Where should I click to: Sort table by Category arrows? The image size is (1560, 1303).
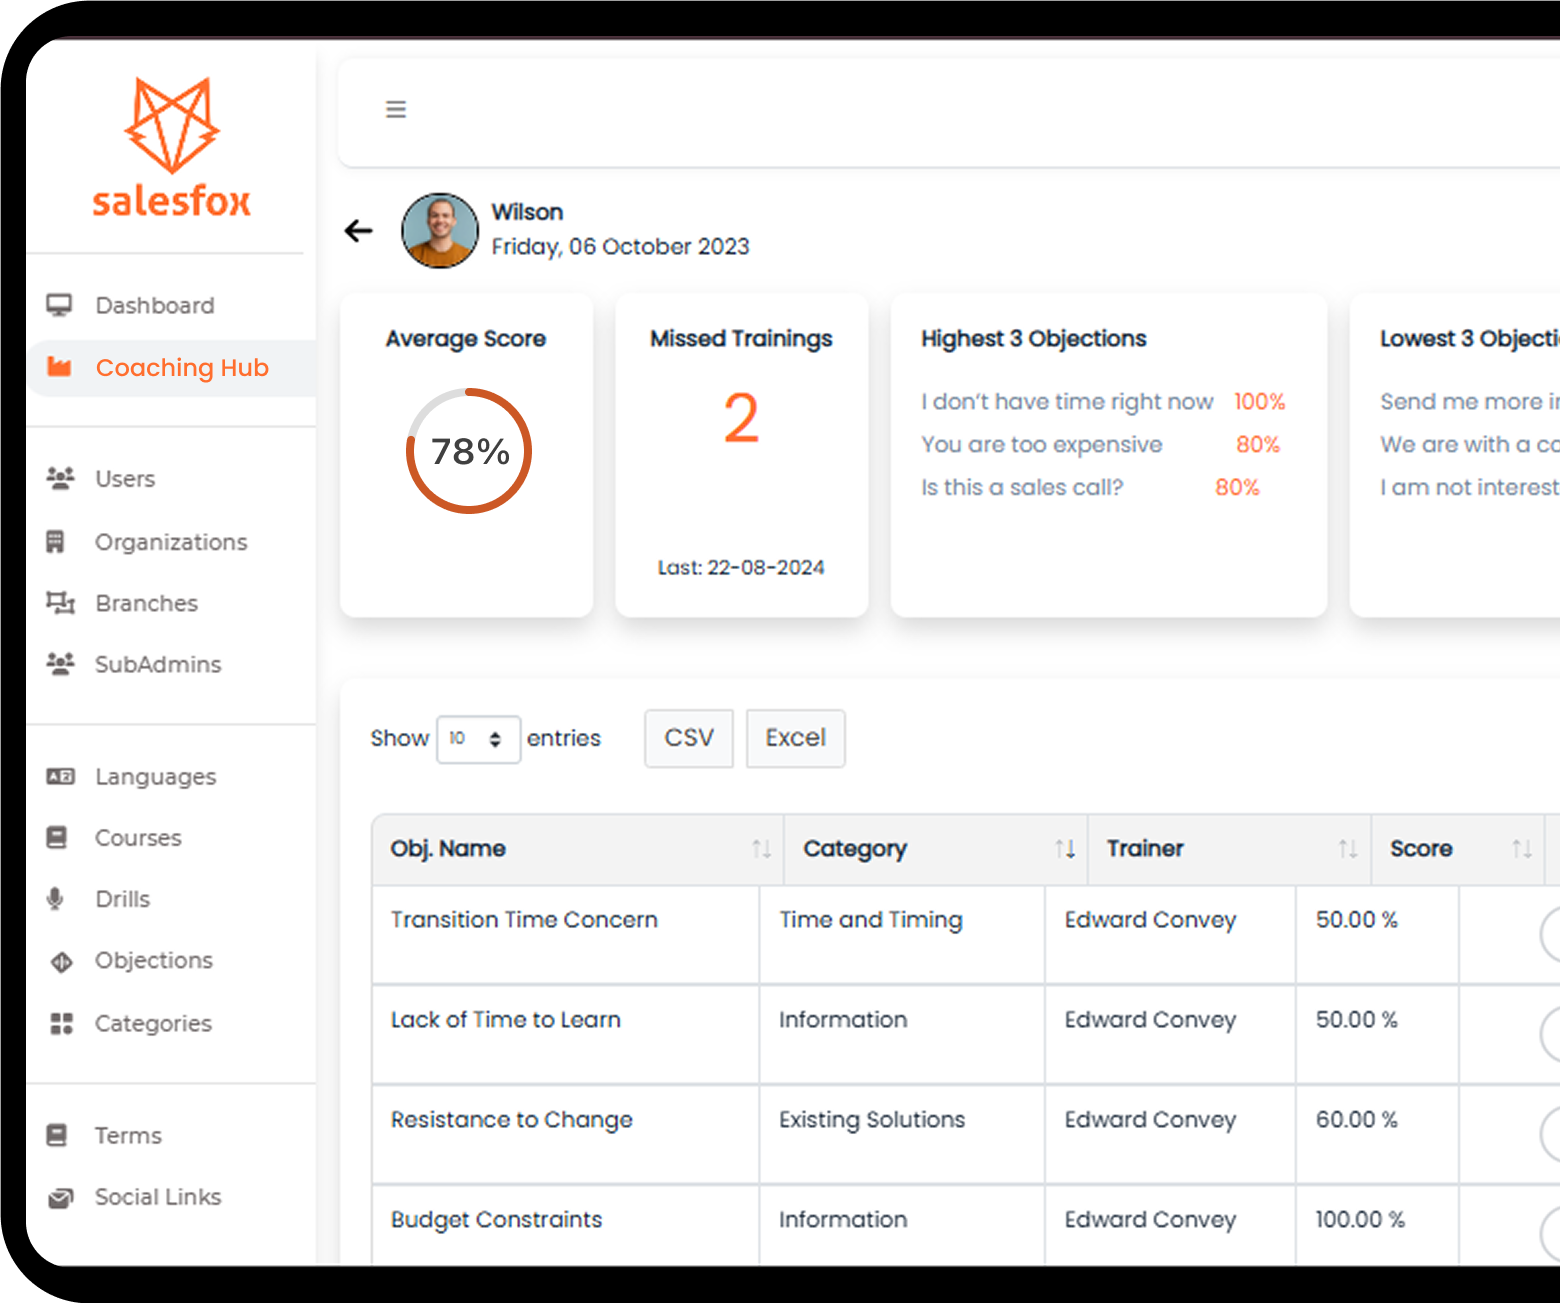pyautogui.click(x=1065, y=849)
